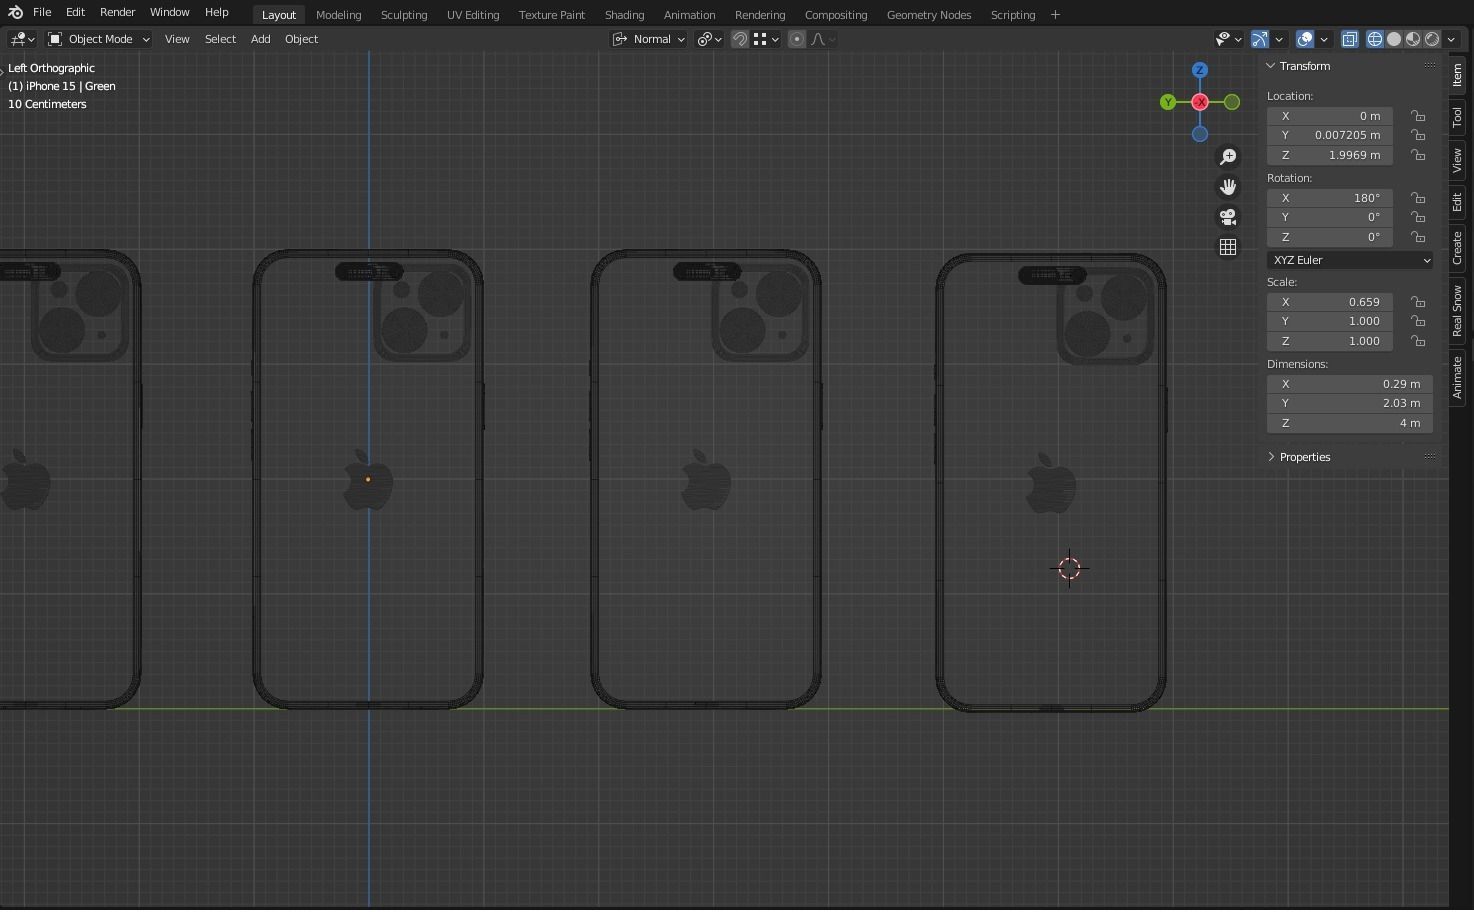The width and height of the screenshot is (1474, 912).
Task: Click the green Y axis gizmo ball
Action: (1168, 102)
